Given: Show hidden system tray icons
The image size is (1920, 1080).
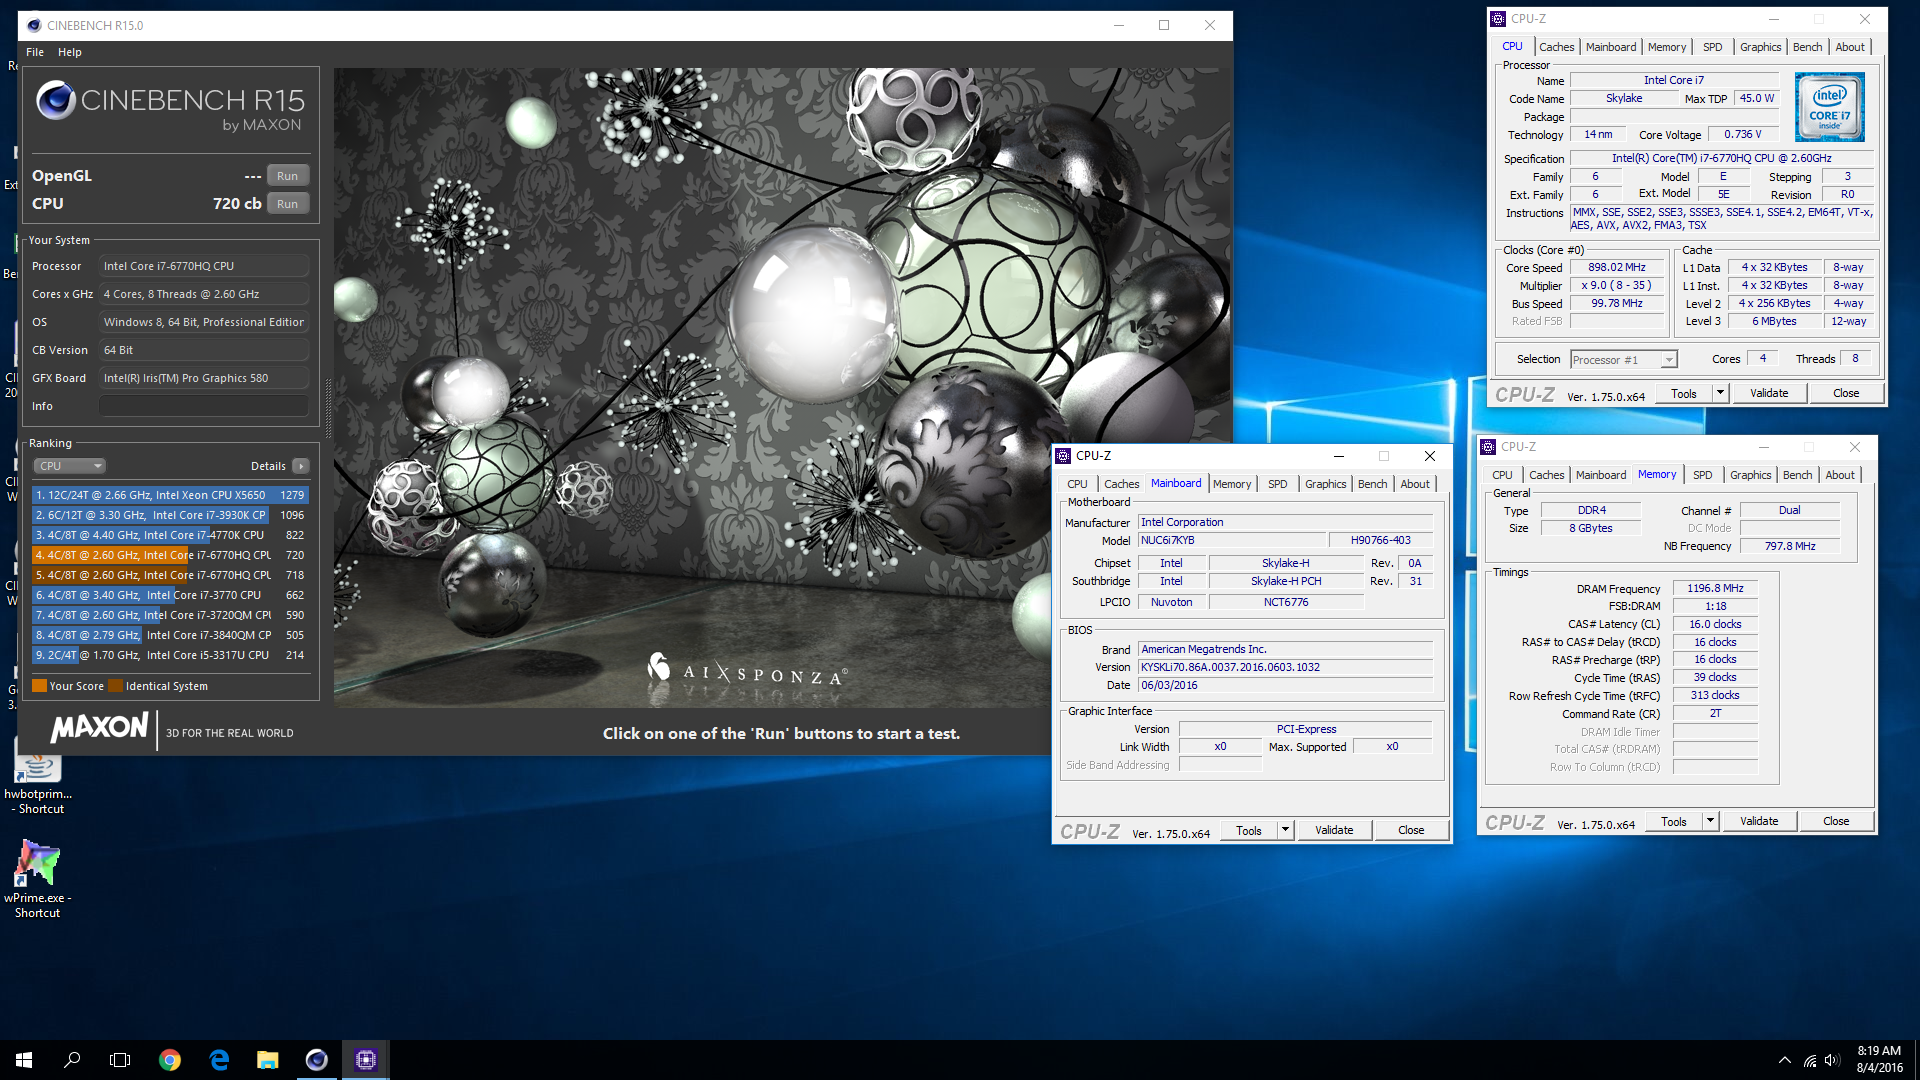Looking at the screenshot, I should tap(1784, 1060).
